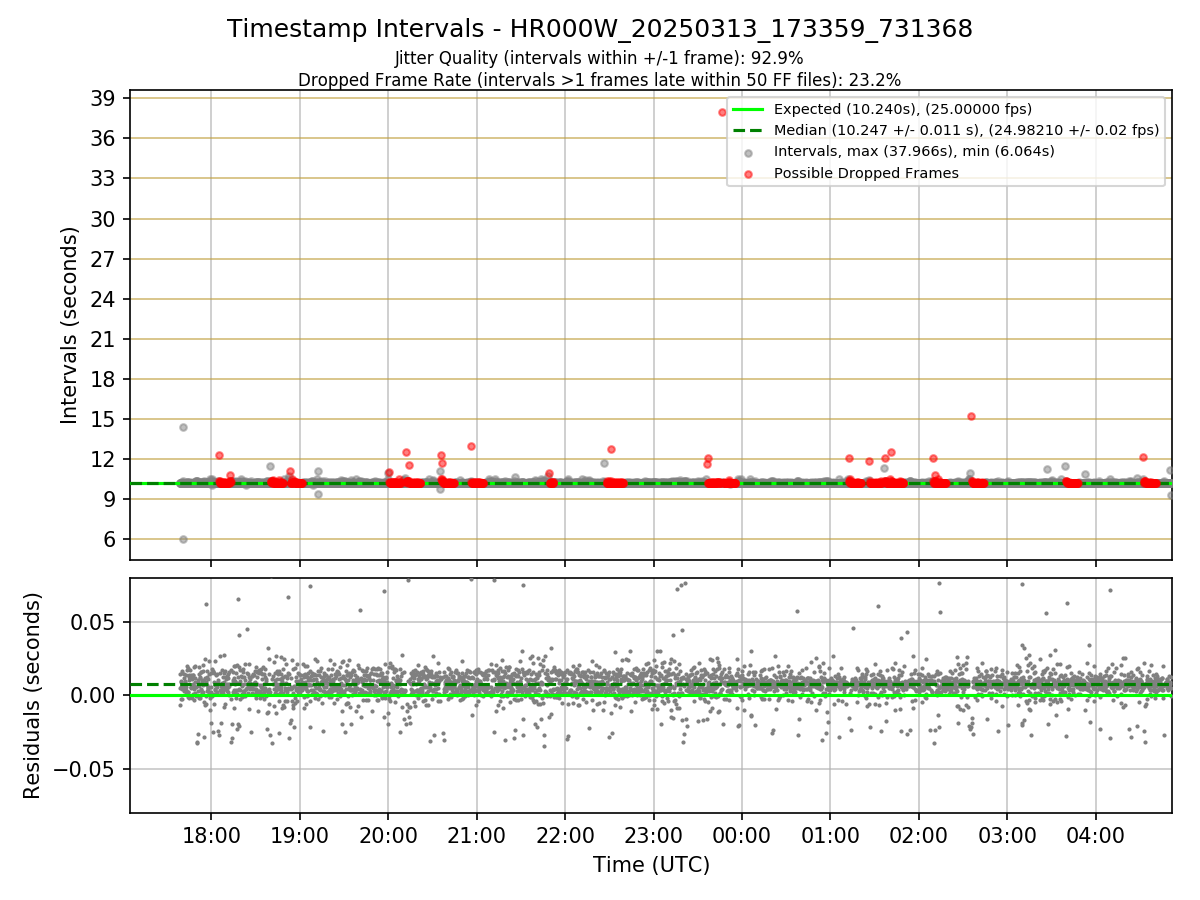Image resolution: width=1200 pixels, height=900 pixels.
Task: Click the solid green line sample in the legend
Action: [748, 109]
